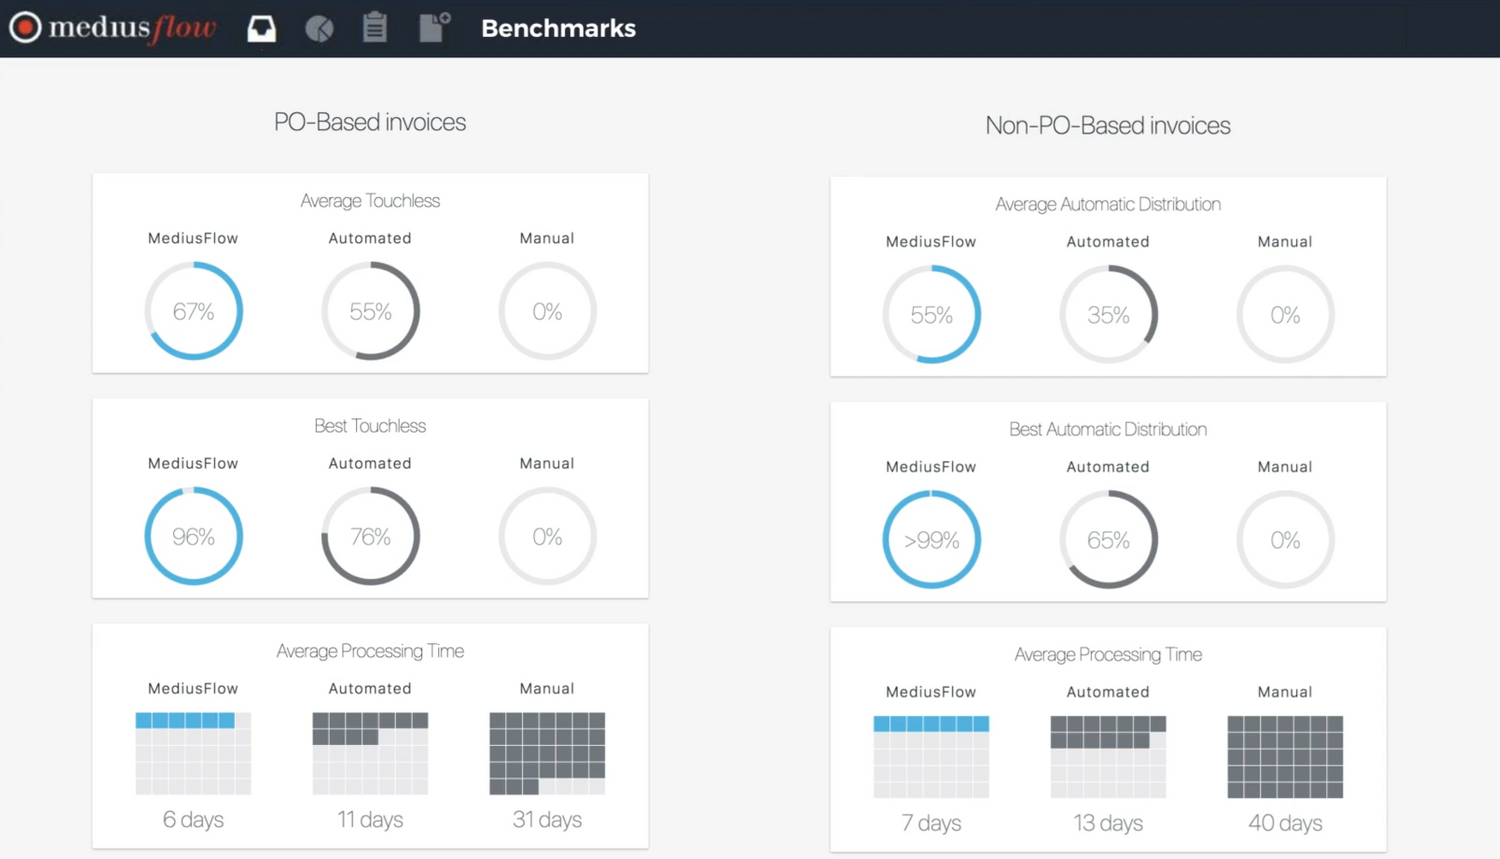This screenshot has width=1500, height=859.
Task: Click the 6 days MediusFlow processing grid
Action: (x=193, y=753)
